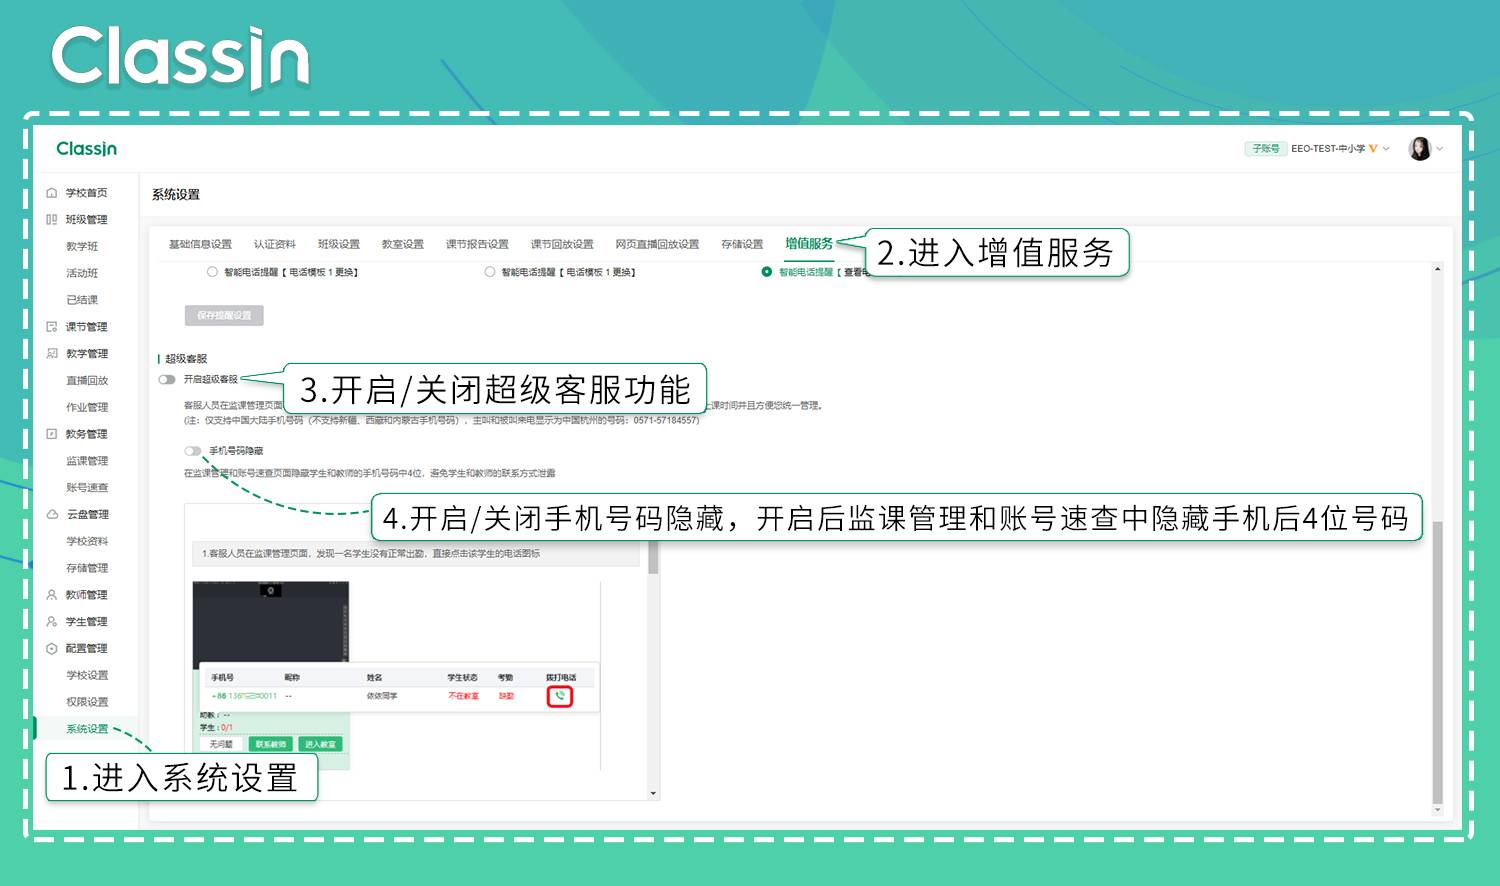The height and width of the screenshot is (886, 1500).
Task: Go to 教学班 in sidebar
Action: [82, 246]
